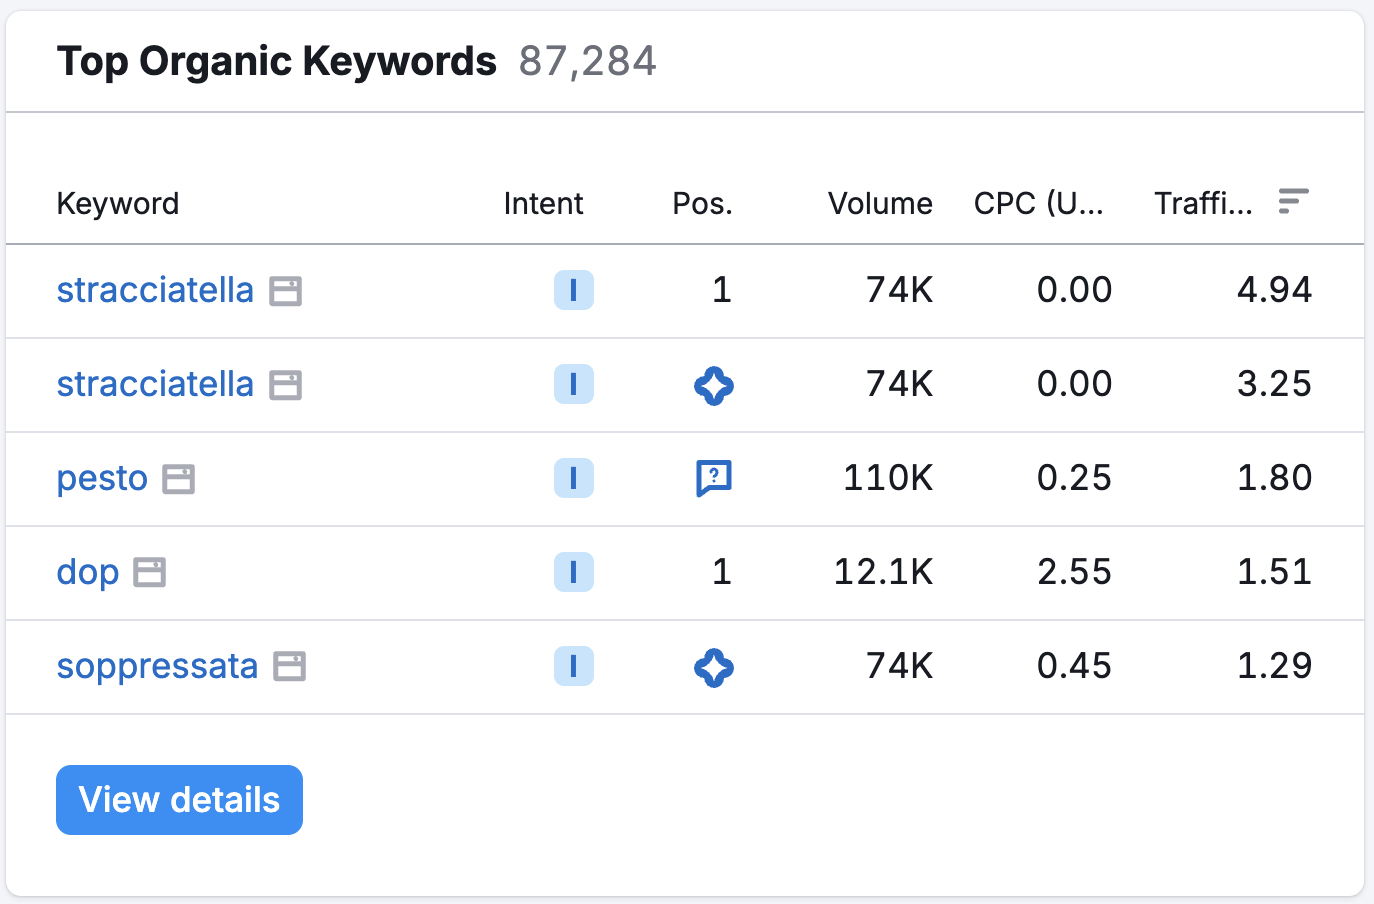This screenshot has height=904, width=1374.
Task: Select the 4.94 traffic value
Action: click(1274, 290)
